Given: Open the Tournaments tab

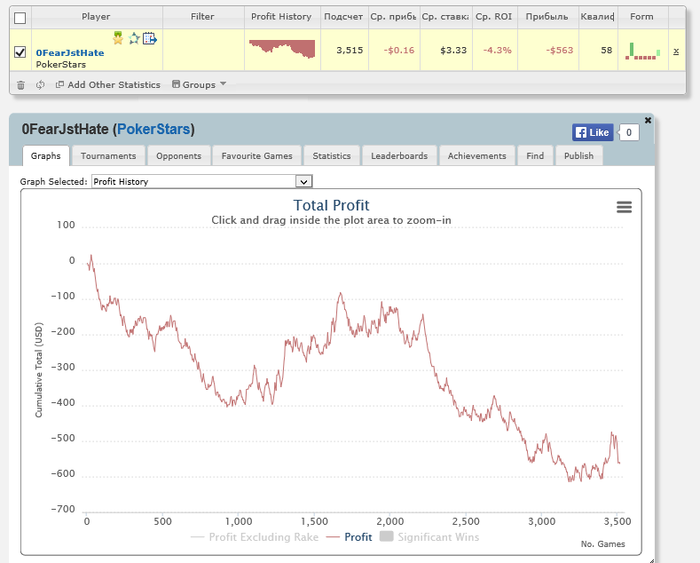Looking at the screenshot, I should (108, 156).
